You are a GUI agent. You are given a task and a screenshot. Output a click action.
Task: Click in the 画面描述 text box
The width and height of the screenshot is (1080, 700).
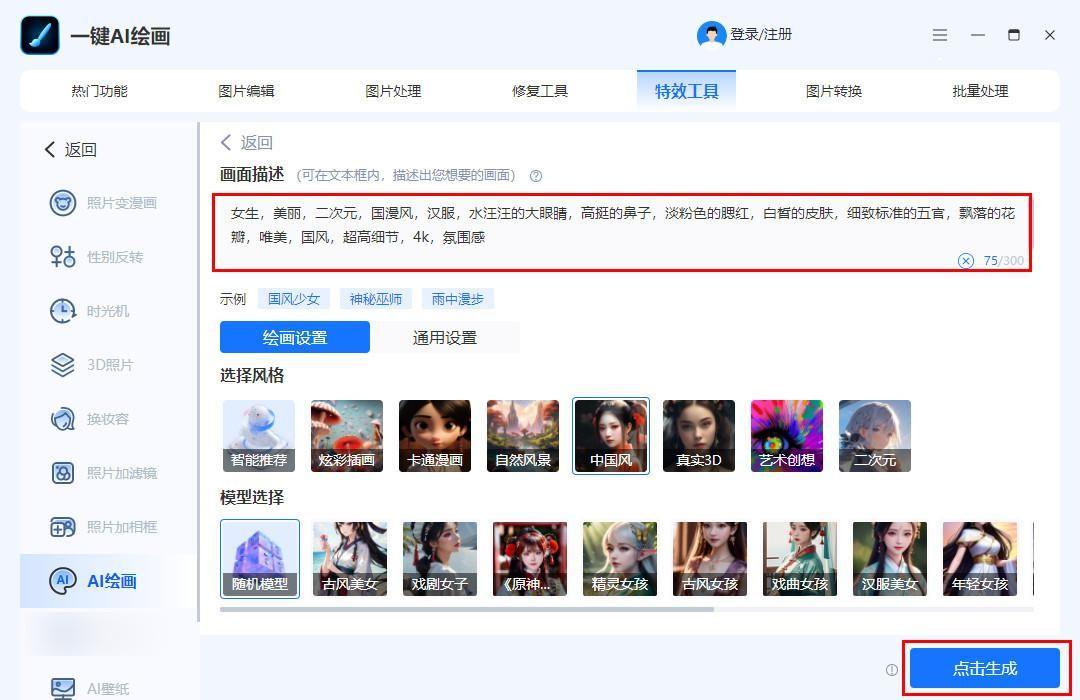coord(622,232)
